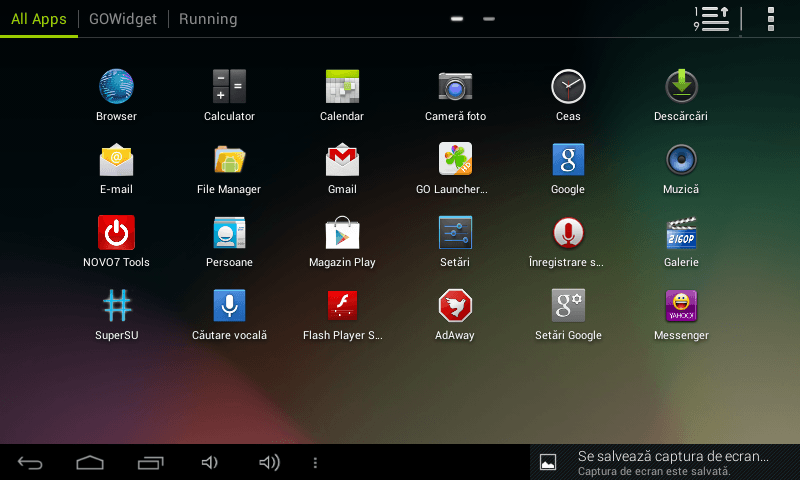Launch Flash Player Settings

tap(342, 306)
